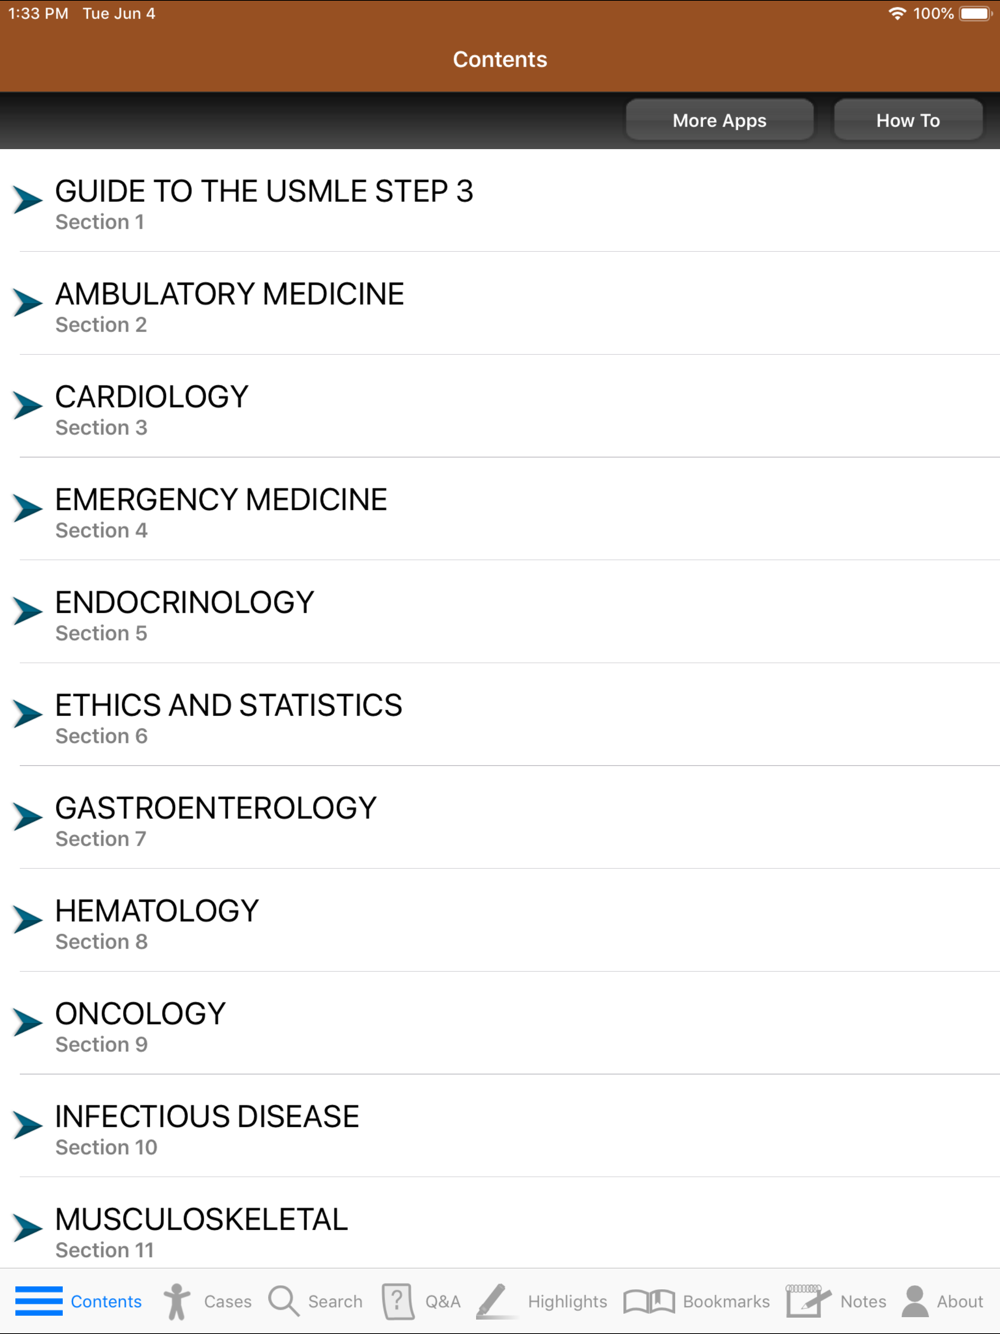
Task: Open Ambulatory Medicine Section 2
Action: 500,304
